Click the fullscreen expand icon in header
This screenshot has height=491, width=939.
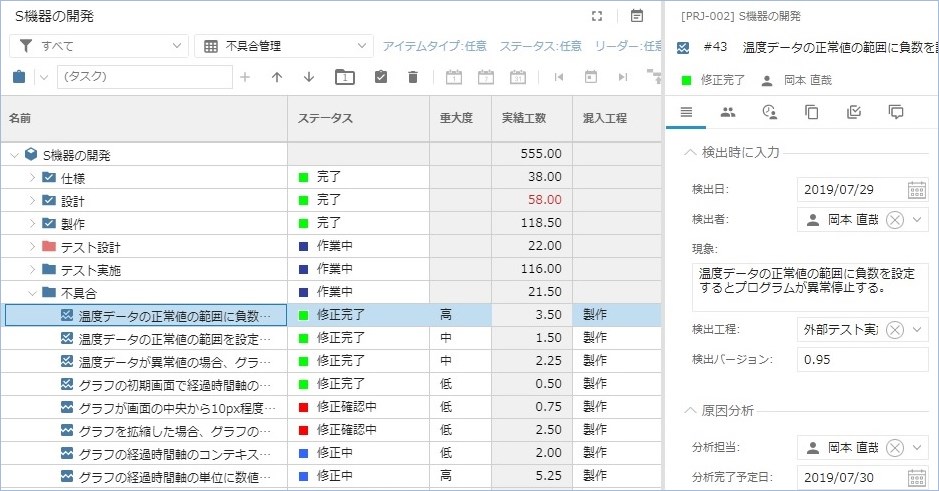pyautogui.click(x=597, y=16)
